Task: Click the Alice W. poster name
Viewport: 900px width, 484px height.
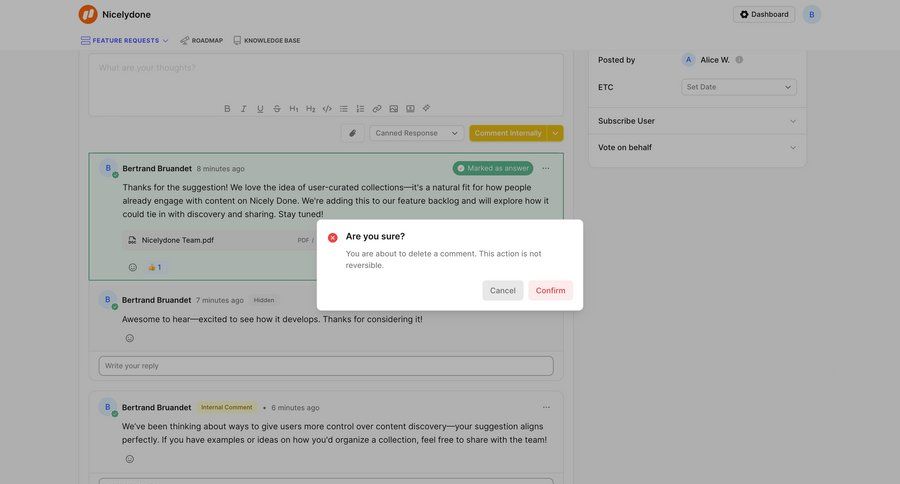Action: pos(715,60)
